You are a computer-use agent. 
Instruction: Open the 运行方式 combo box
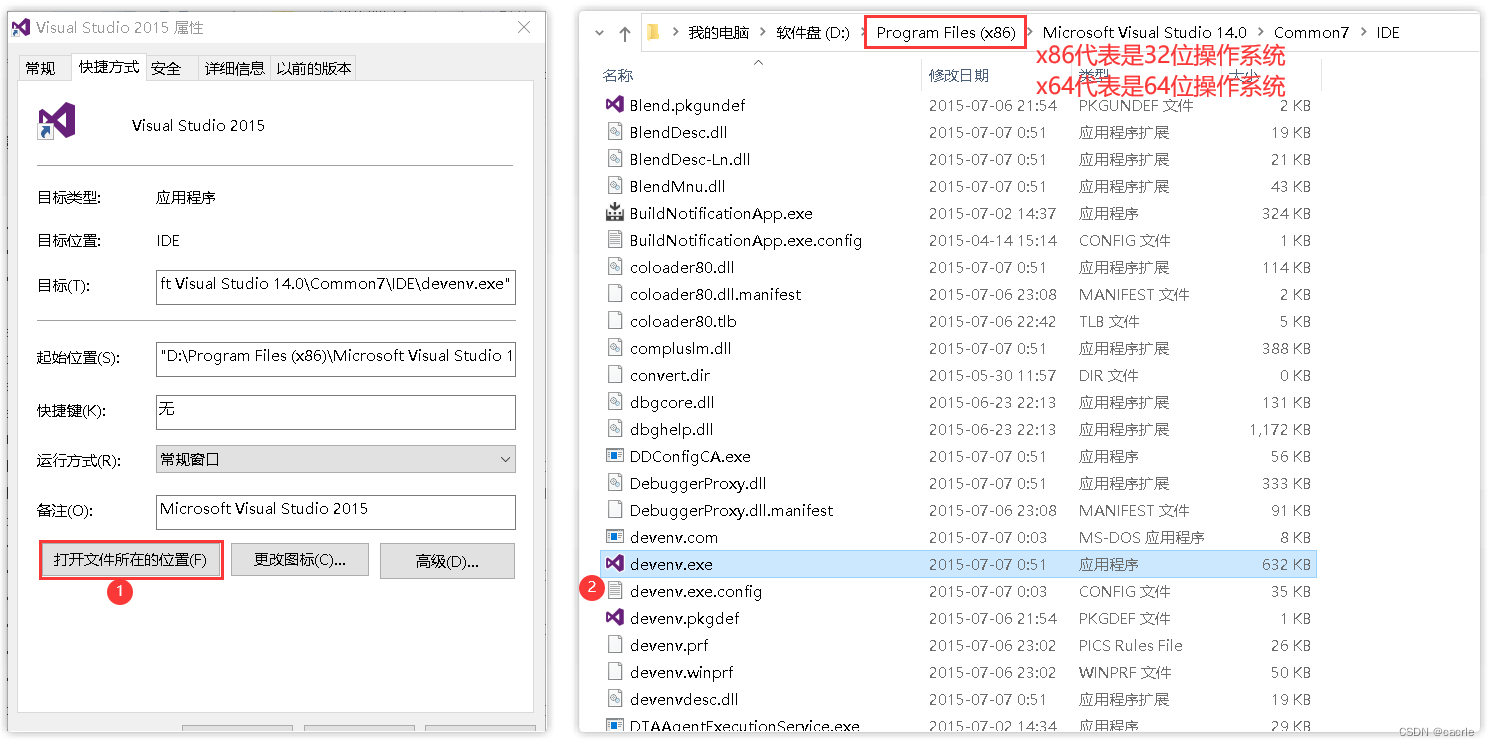pos(336,459)
